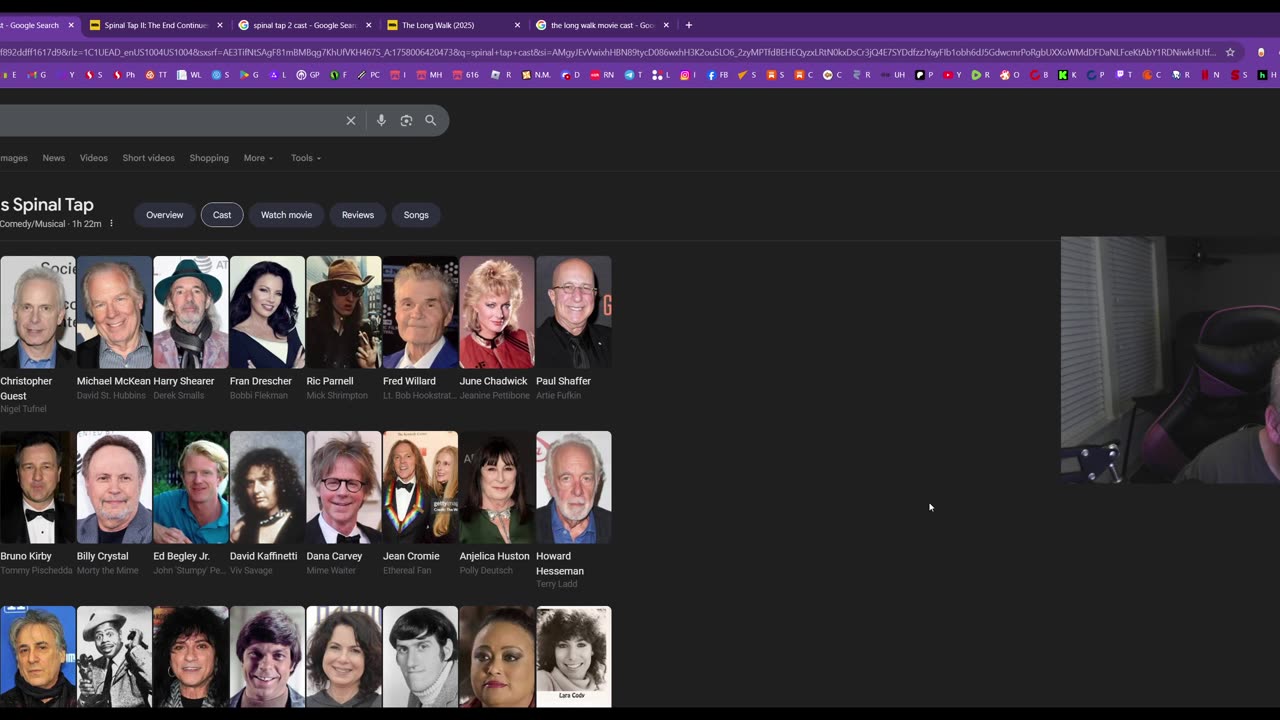The width and height of the screenshot is (1280, 720).
Task: Open the FB Facebook bookmark
Action: pos(717,75)
